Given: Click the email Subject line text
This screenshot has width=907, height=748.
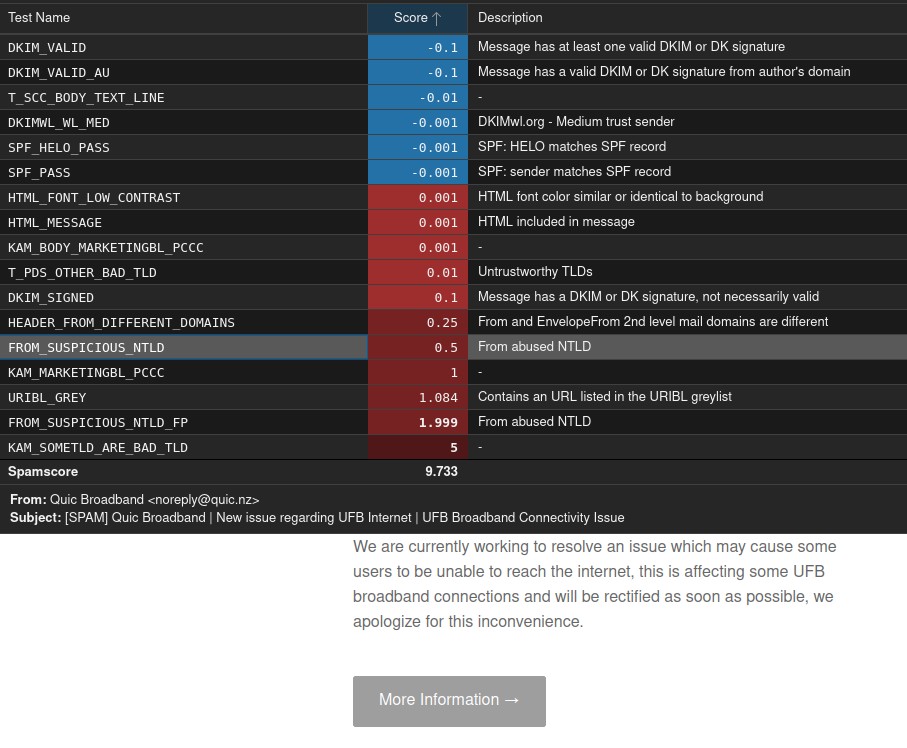Looking at the screenshot, I should point(344,518).
